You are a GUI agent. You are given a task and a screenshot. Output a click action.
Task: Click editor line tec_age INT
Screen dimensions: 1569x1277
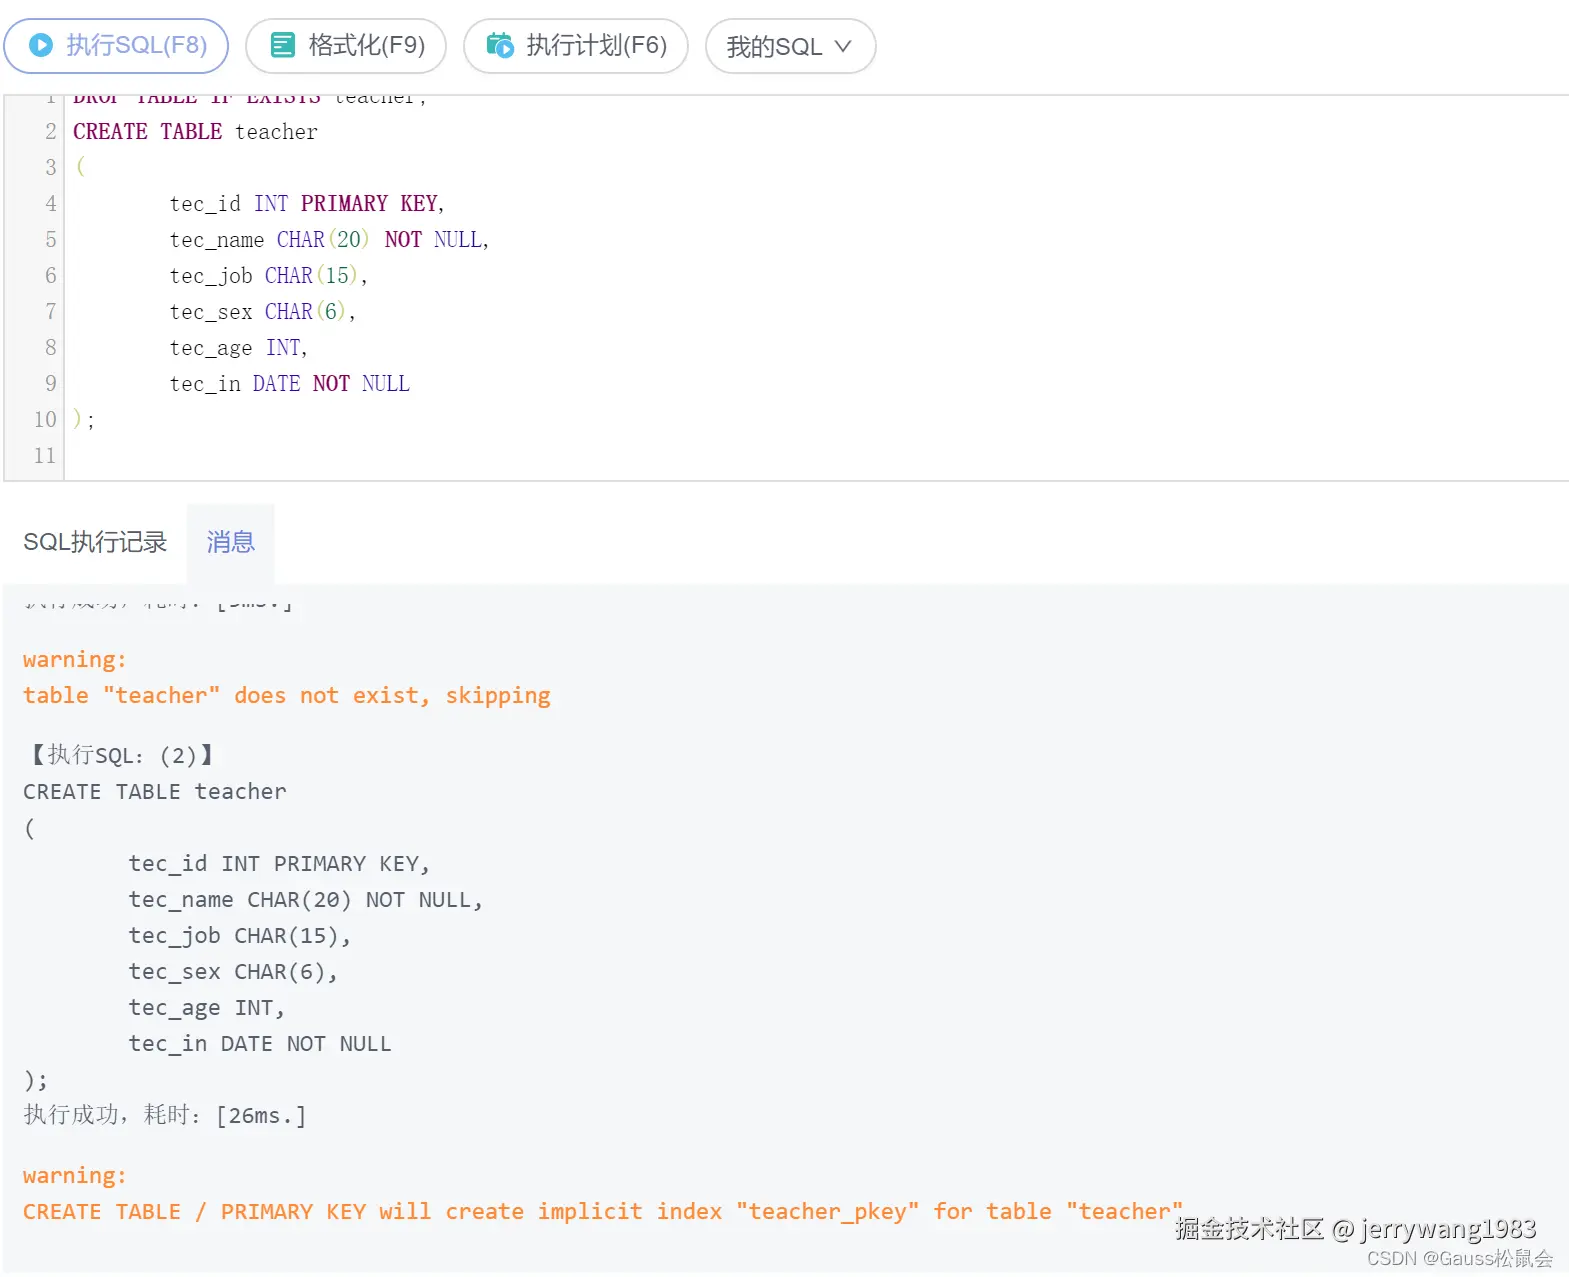(x=238, y=348)
